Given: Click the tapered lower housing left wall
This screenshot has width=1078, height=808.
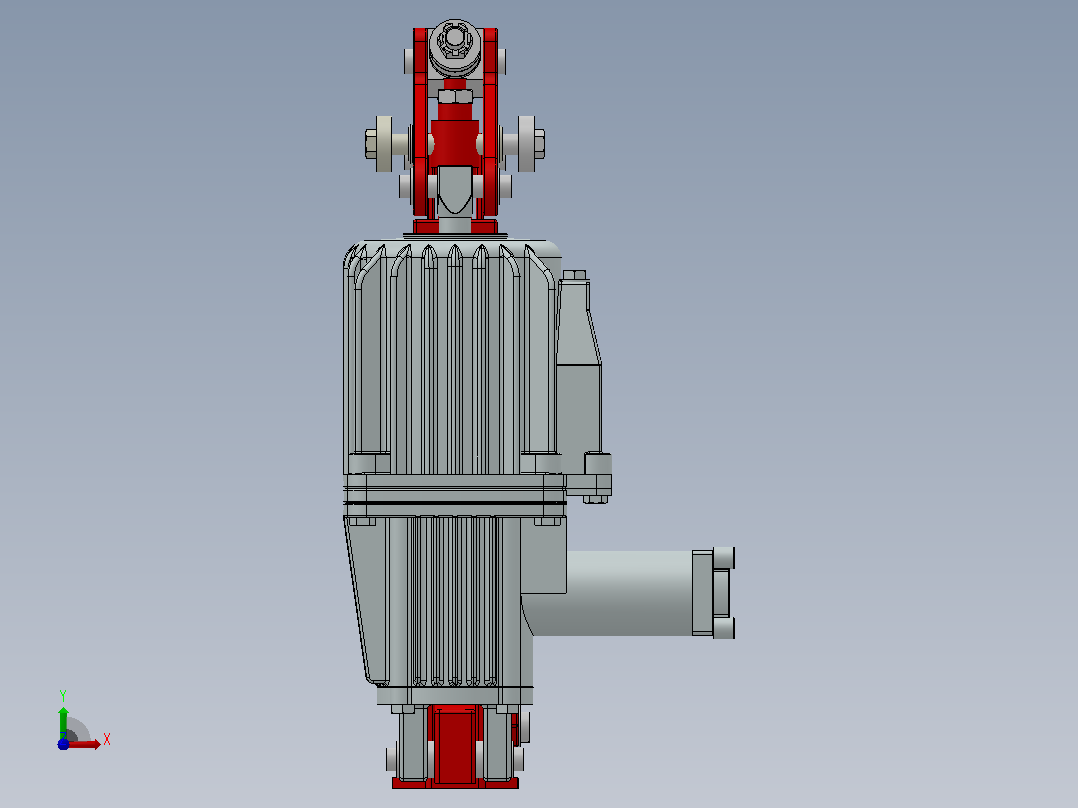Looking at the screenshot, I should pyautogui.click(x=364, y=598).
